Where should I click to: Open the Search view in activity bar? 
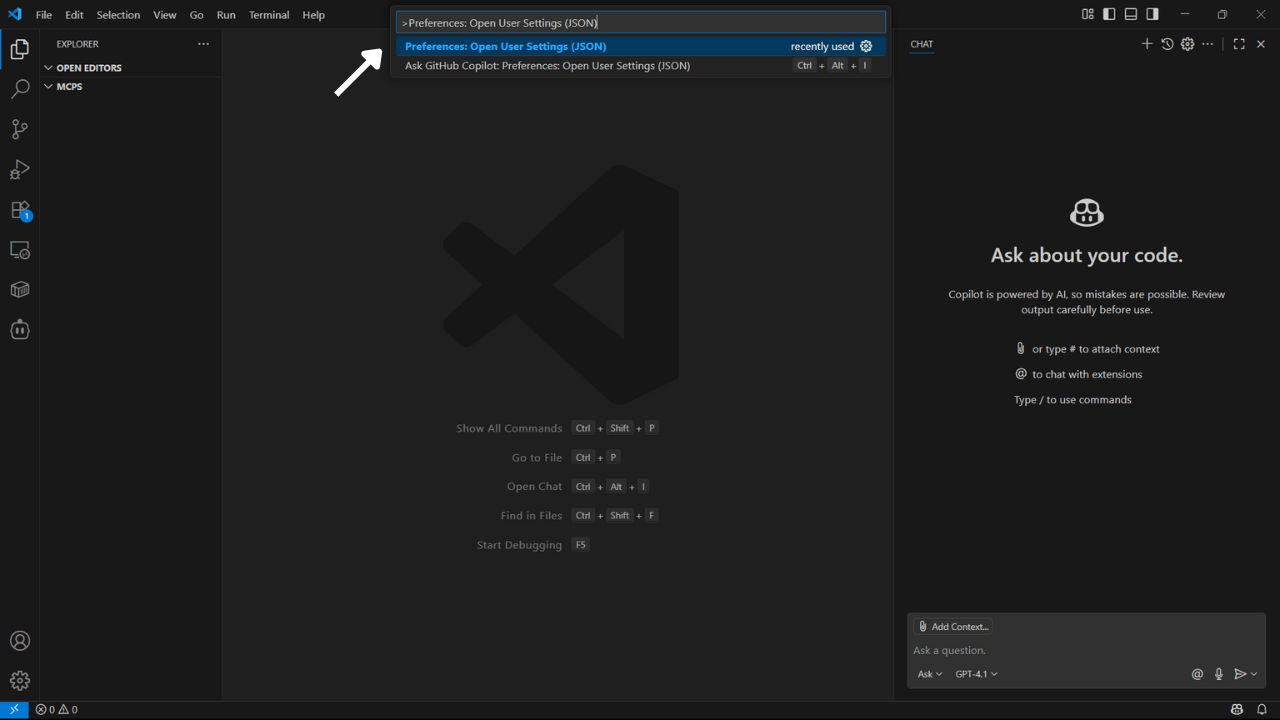pos(19,89)
